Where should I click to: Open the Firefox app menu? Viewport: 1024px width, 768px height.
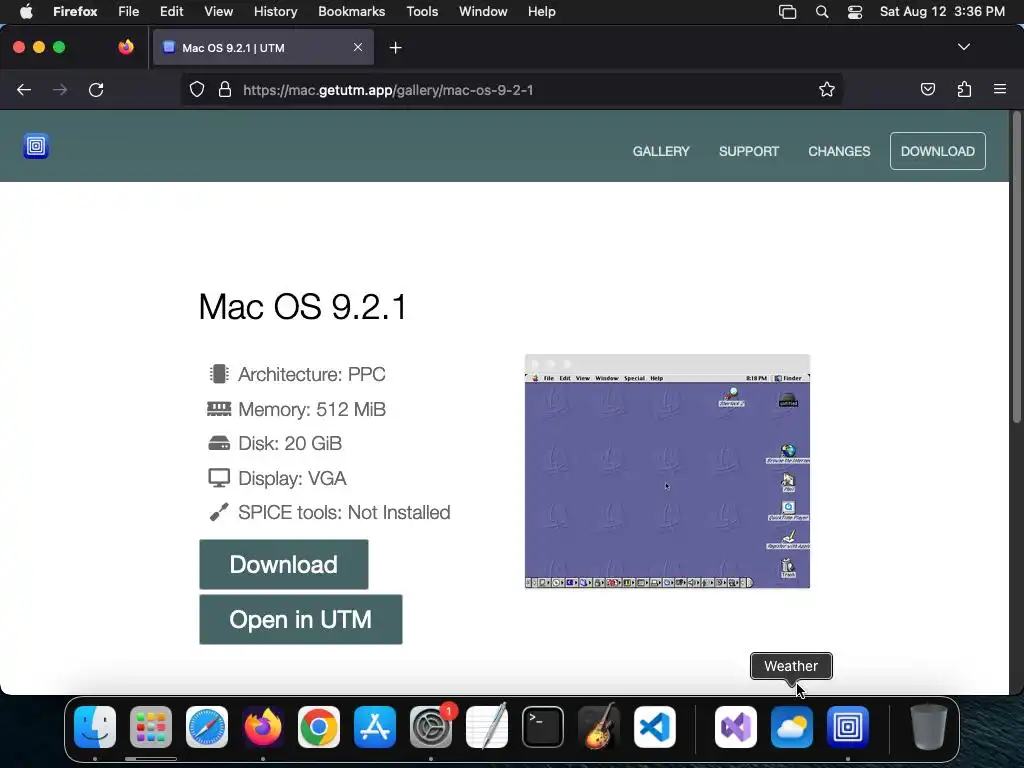75,12
